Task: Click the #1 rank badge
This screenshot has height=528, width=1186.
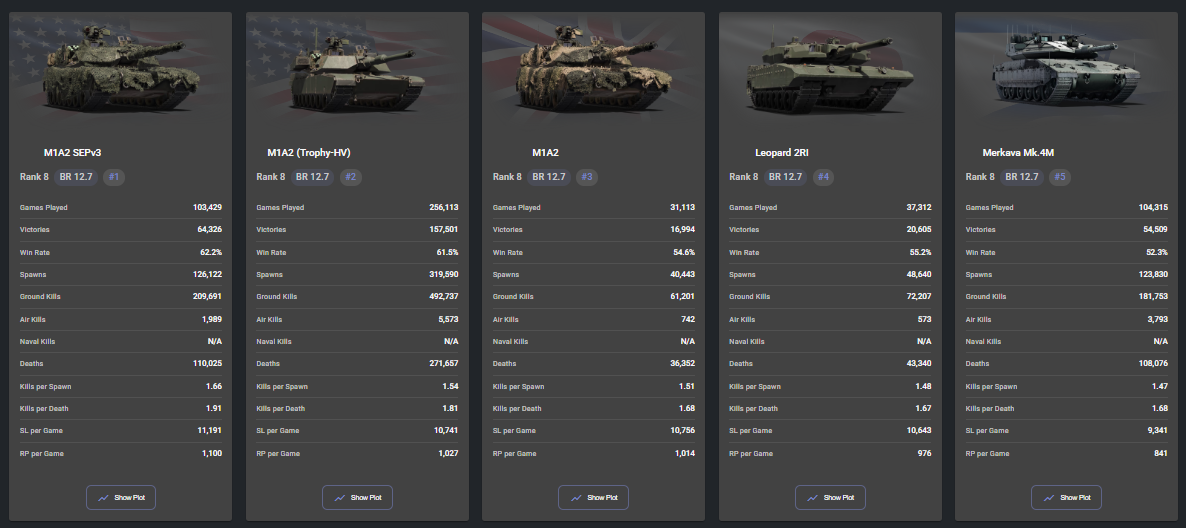Action: point(113,177)
